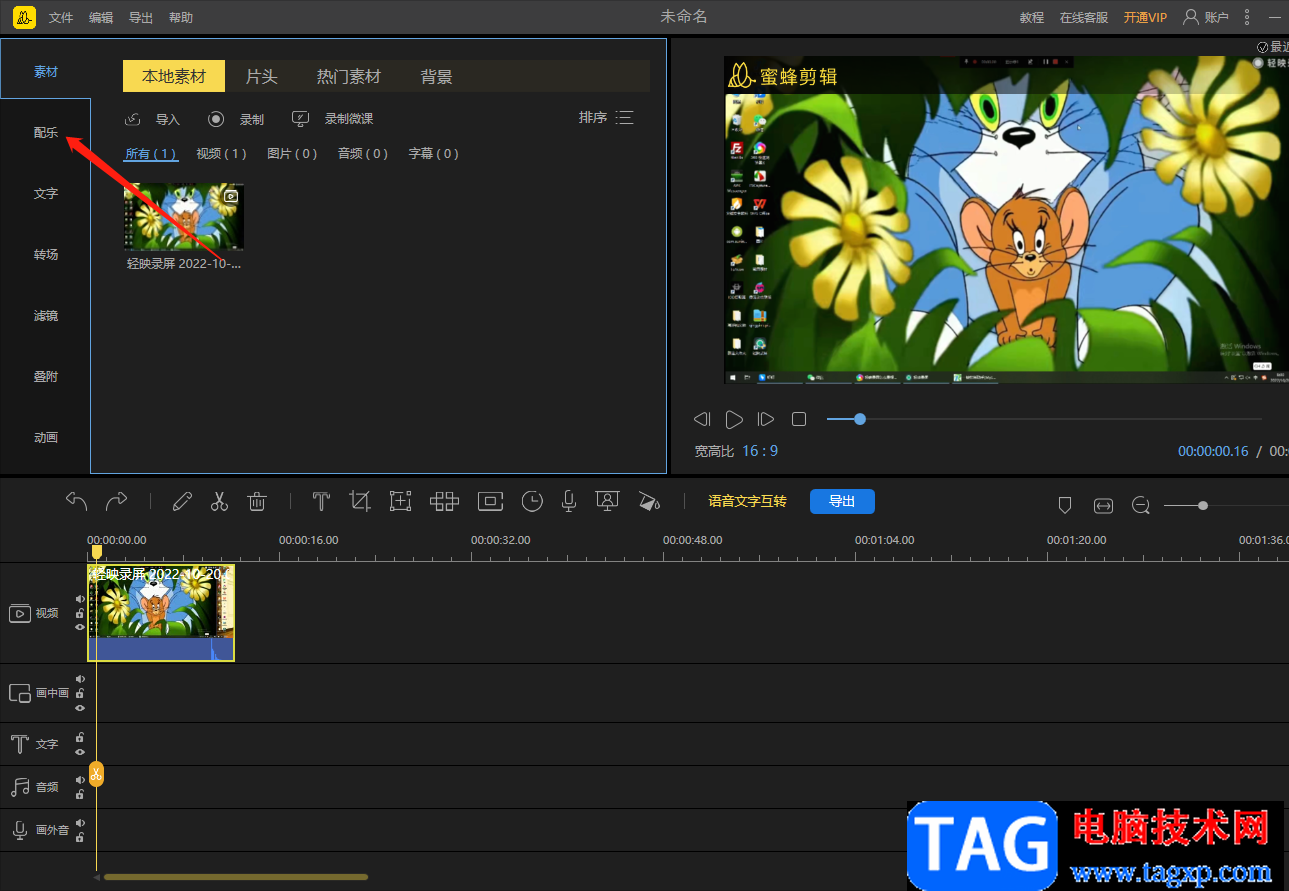1289x891 pixels.
Task: Select the 轻映录屏 media thumbnail
Action: click(184, 217)
